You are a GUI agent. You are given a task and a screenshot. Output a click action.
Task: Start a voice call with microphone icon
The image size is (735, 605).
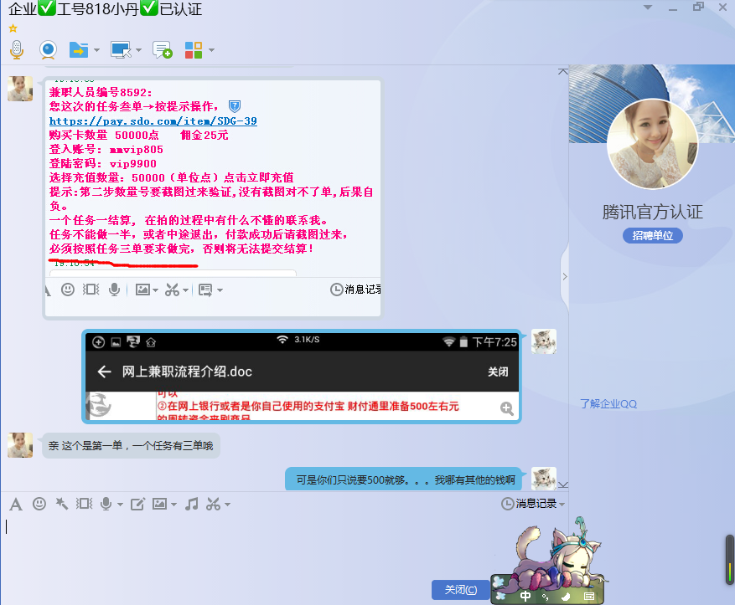coord(17,50)
